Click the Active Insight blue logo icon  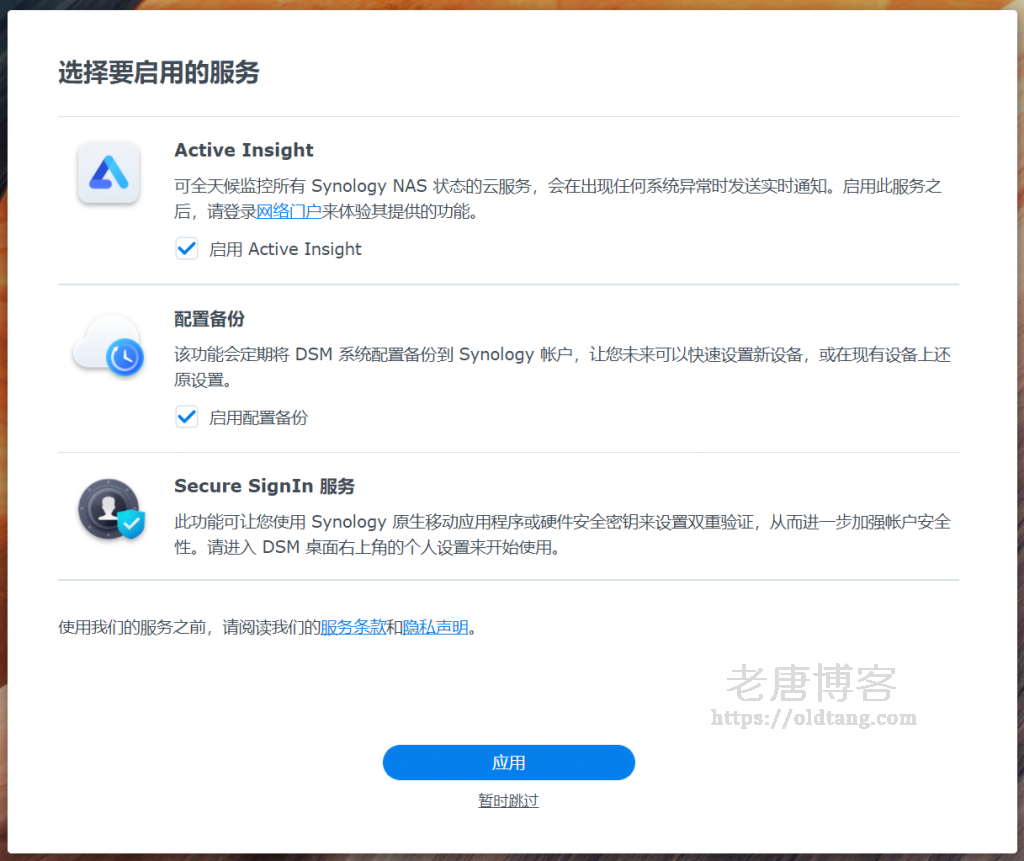pyautogui.click(x=108, y=173)
